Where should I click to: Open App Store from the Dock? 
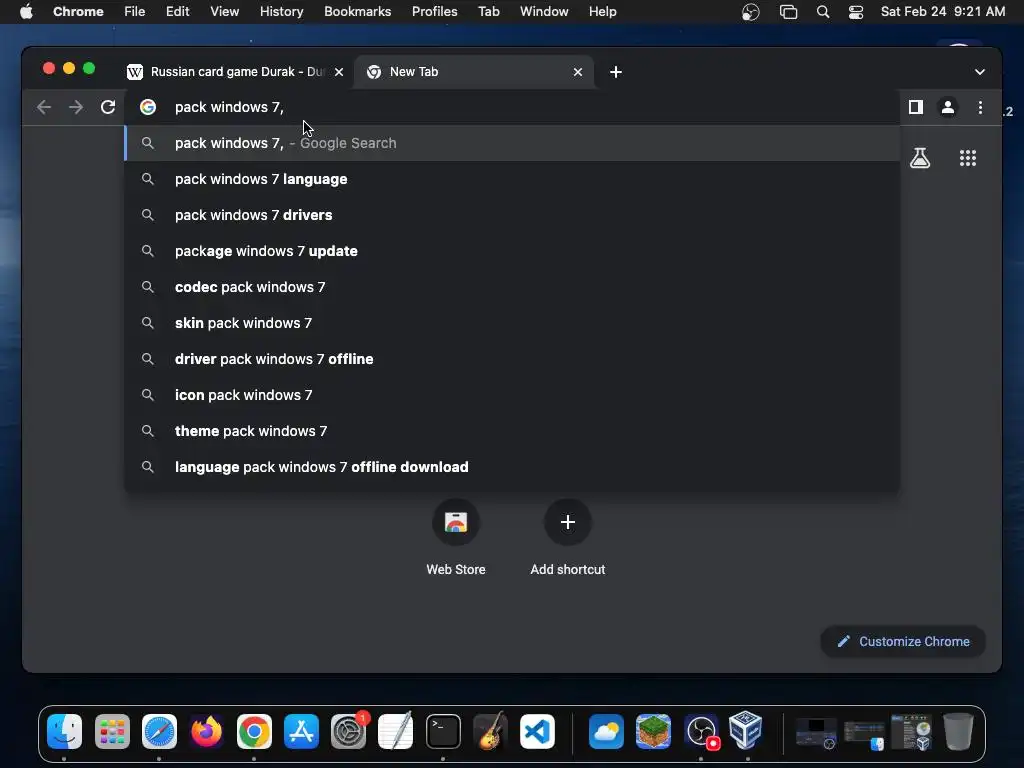point(301,731)
